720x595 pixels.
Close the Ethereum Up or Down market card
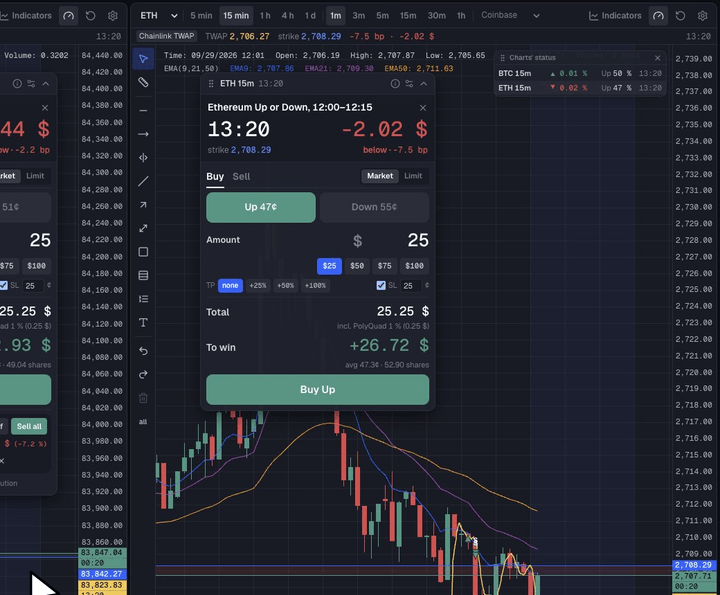pos(423,107)
